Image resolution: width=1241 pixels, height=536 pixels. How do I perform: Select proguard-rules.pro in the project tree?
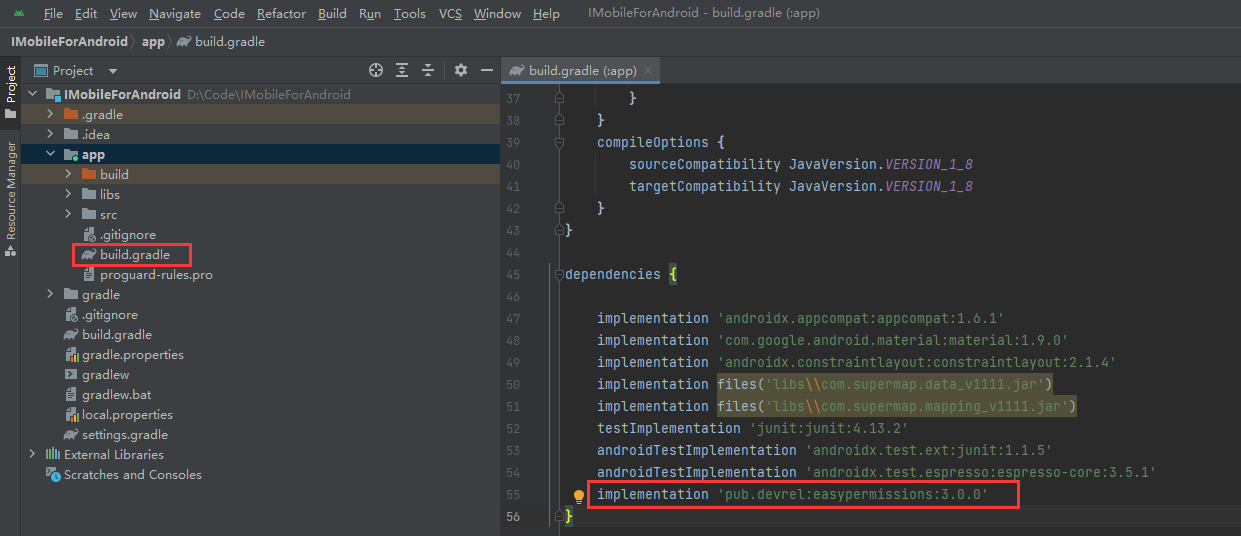pyautogui.click(x=156, y=275)
